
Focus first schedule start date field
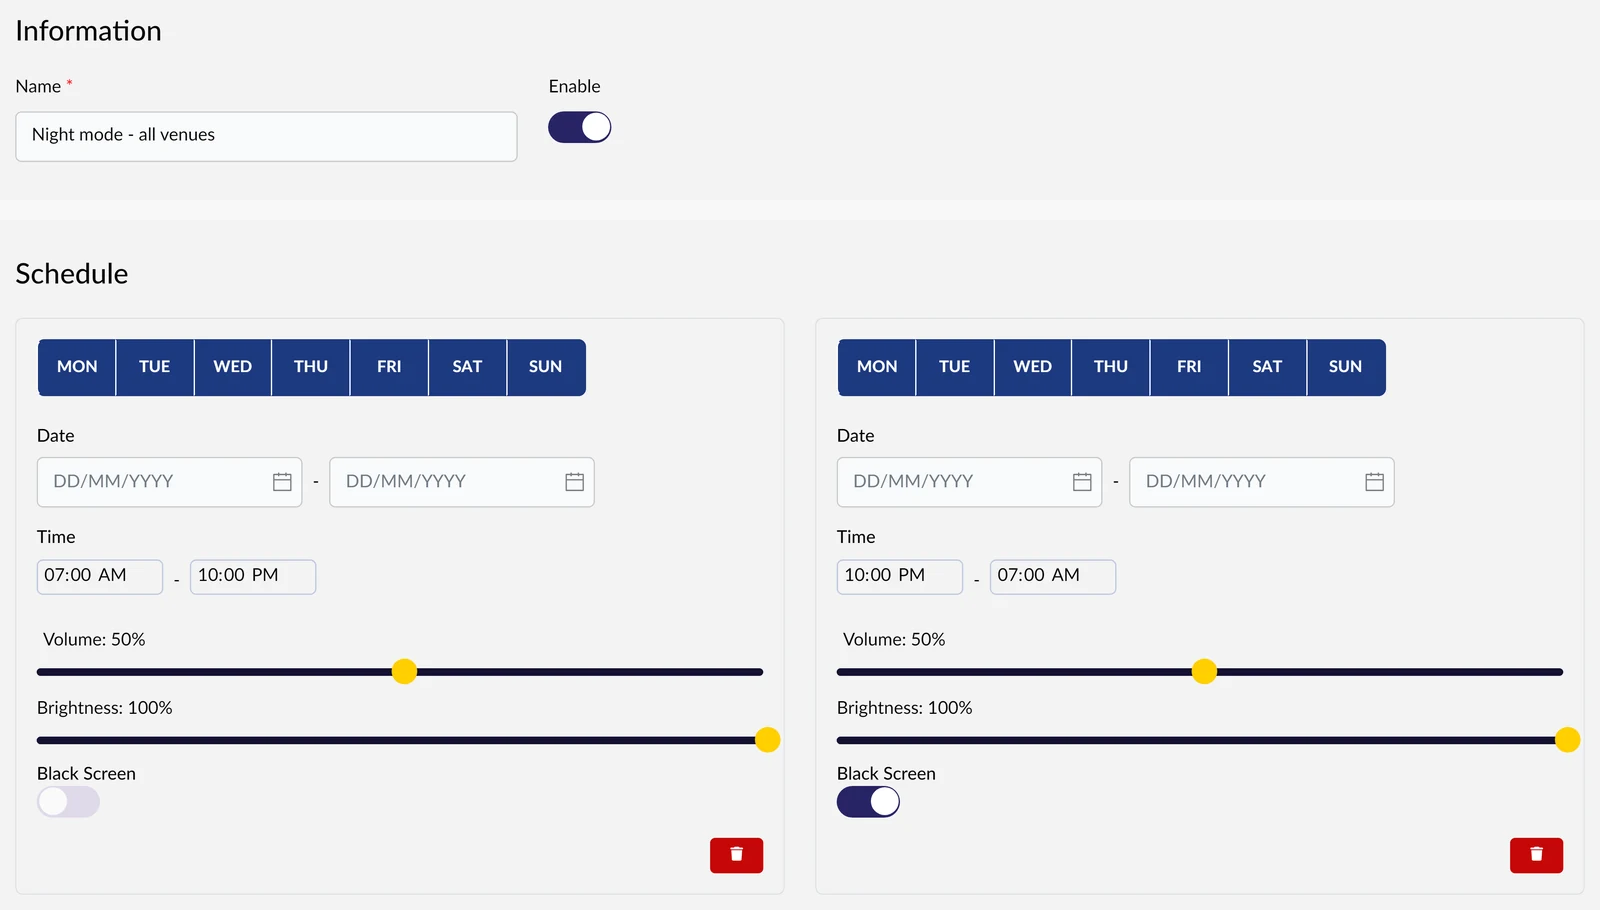point(169,482)
